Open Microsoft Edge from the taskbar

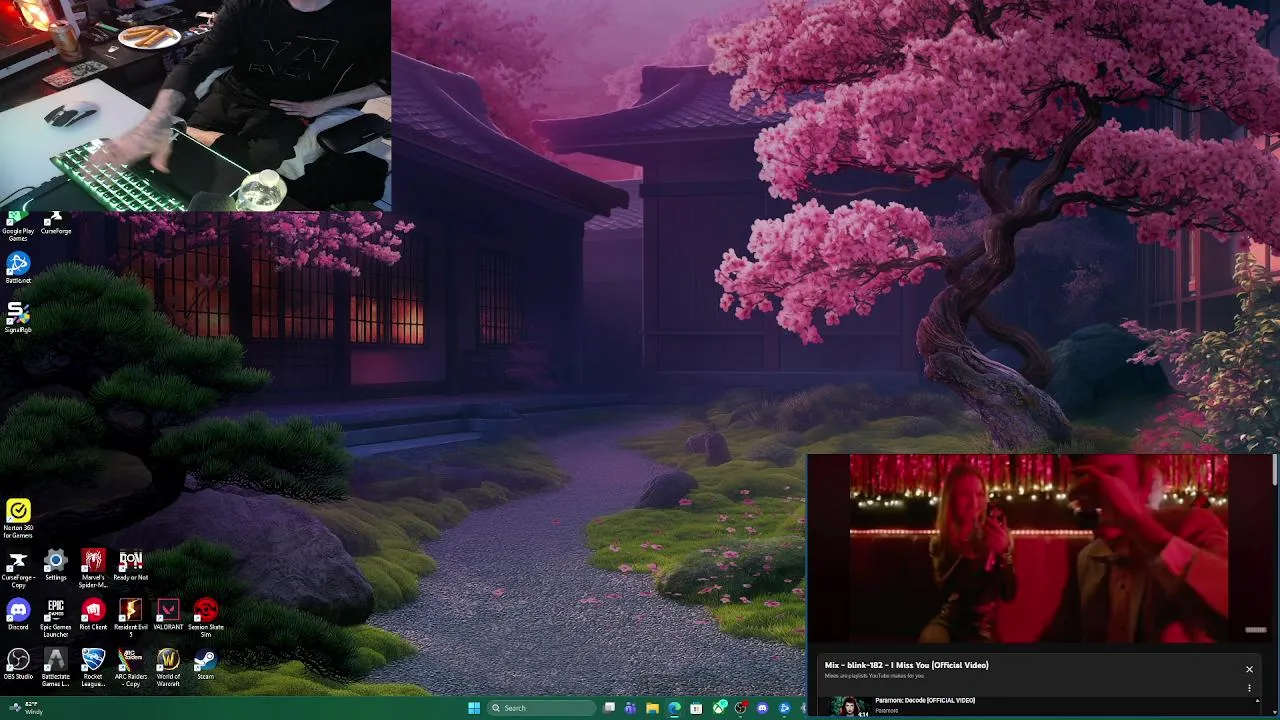point(674,708)
